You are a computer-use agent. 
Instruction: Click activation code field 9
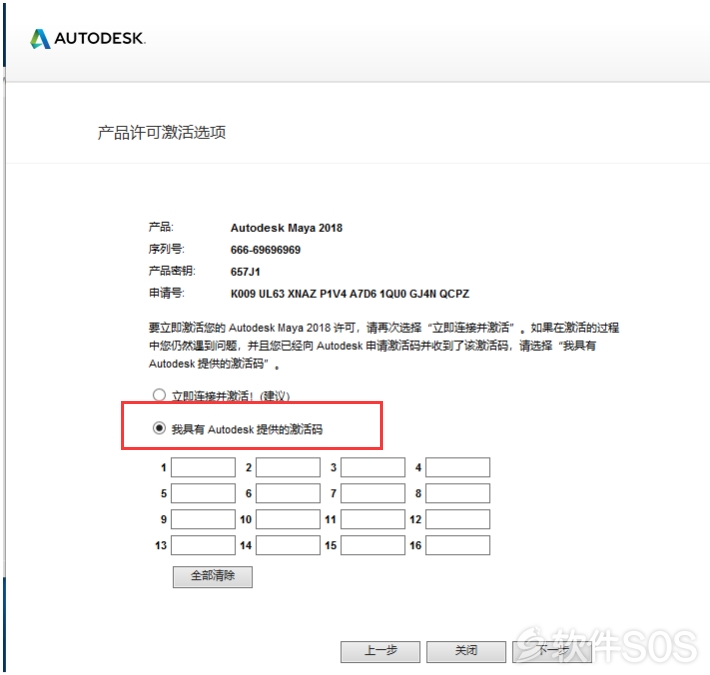click(x=203, y=519)
